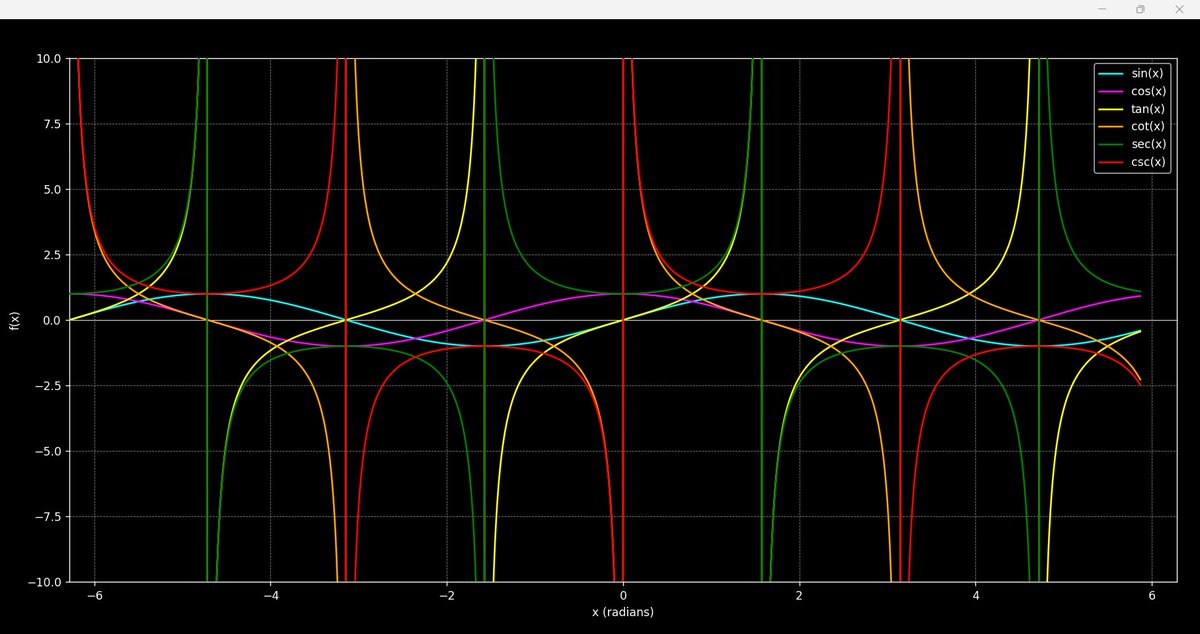Click the x-axis tick label −4
Viewport: 1200px width, 634px height.
tap(270, 595)
